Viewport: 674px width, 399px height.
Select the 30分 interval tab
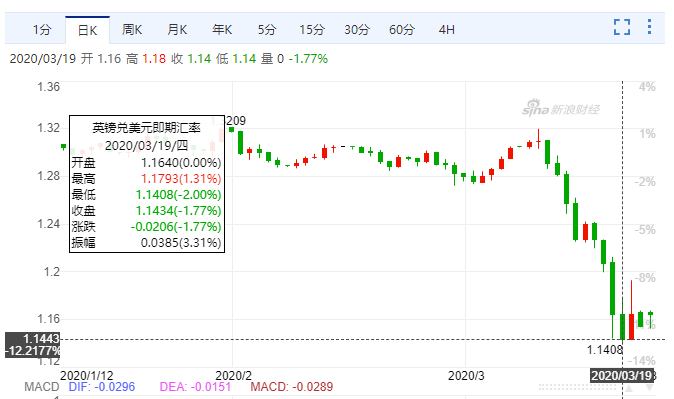(x=357, y=30)
